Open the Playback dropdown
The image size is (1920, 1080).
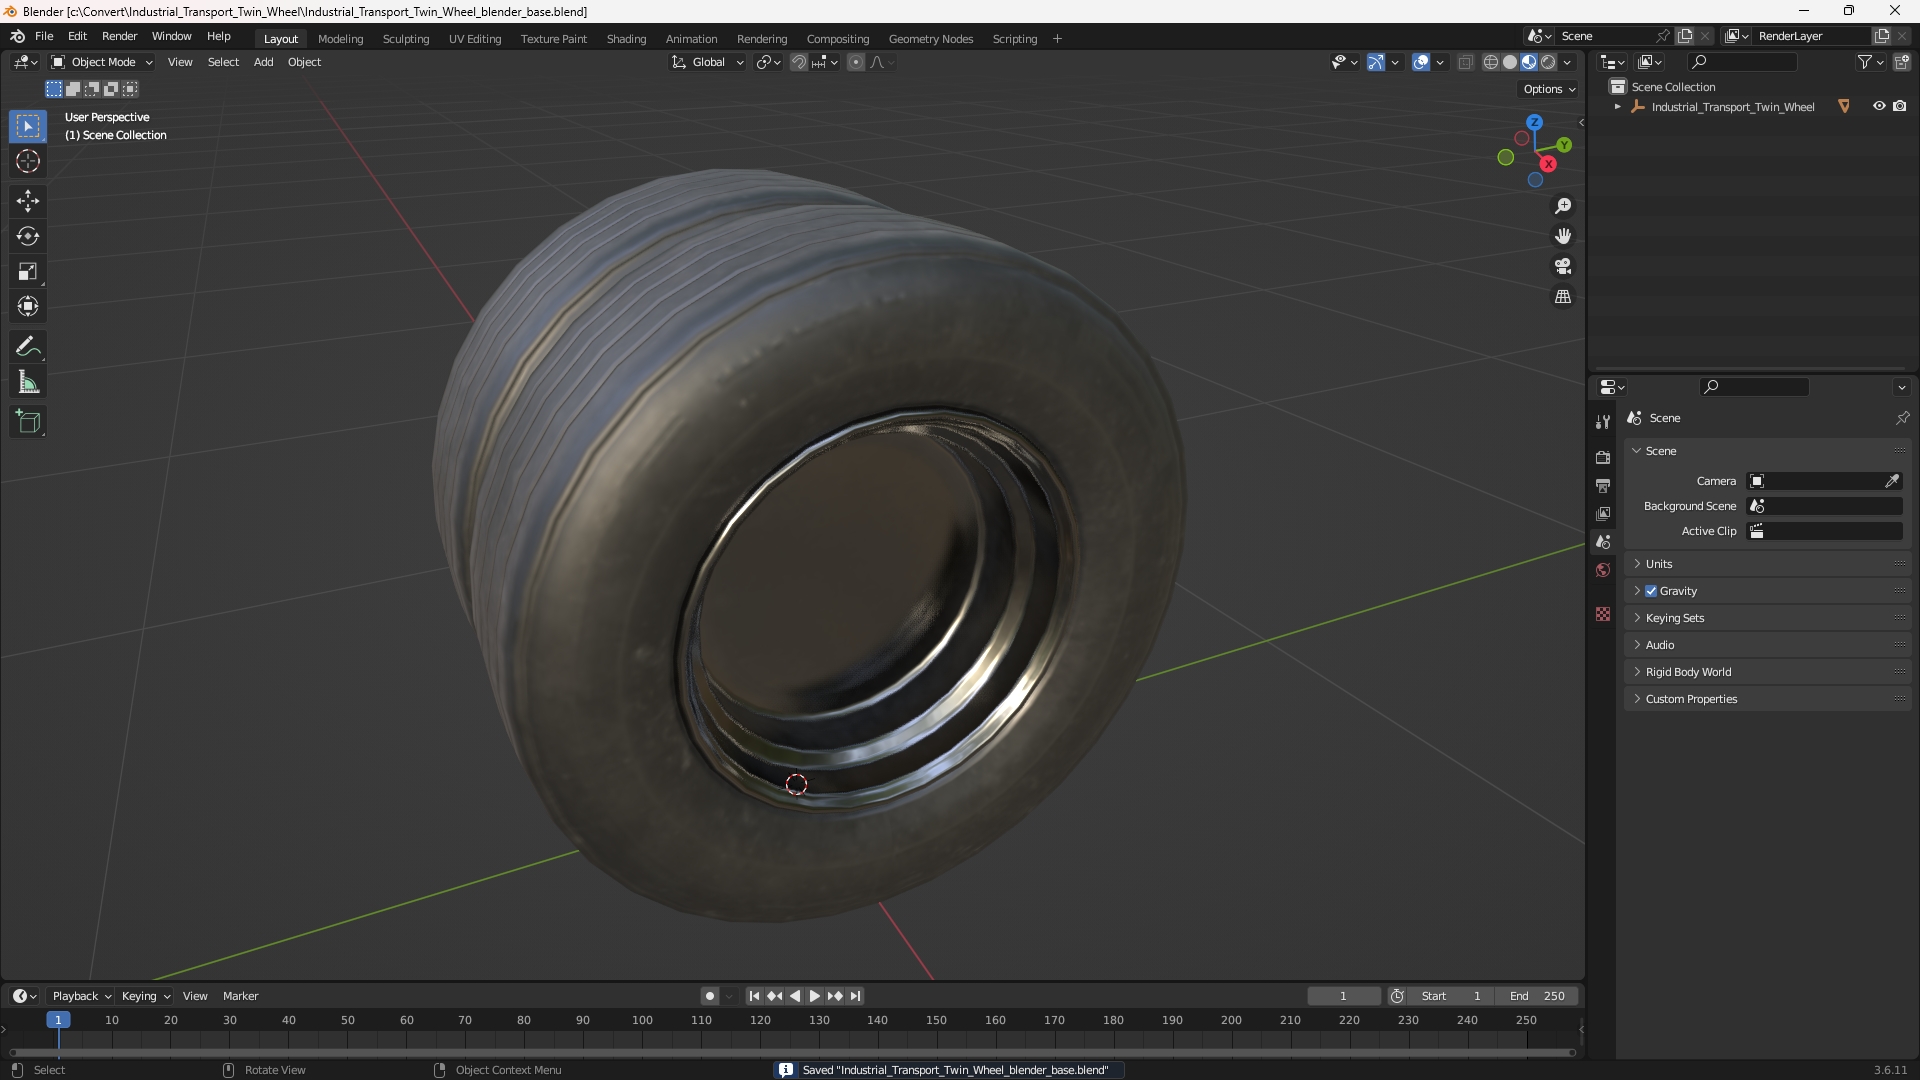pyautogui.click(x=81, y=996)
